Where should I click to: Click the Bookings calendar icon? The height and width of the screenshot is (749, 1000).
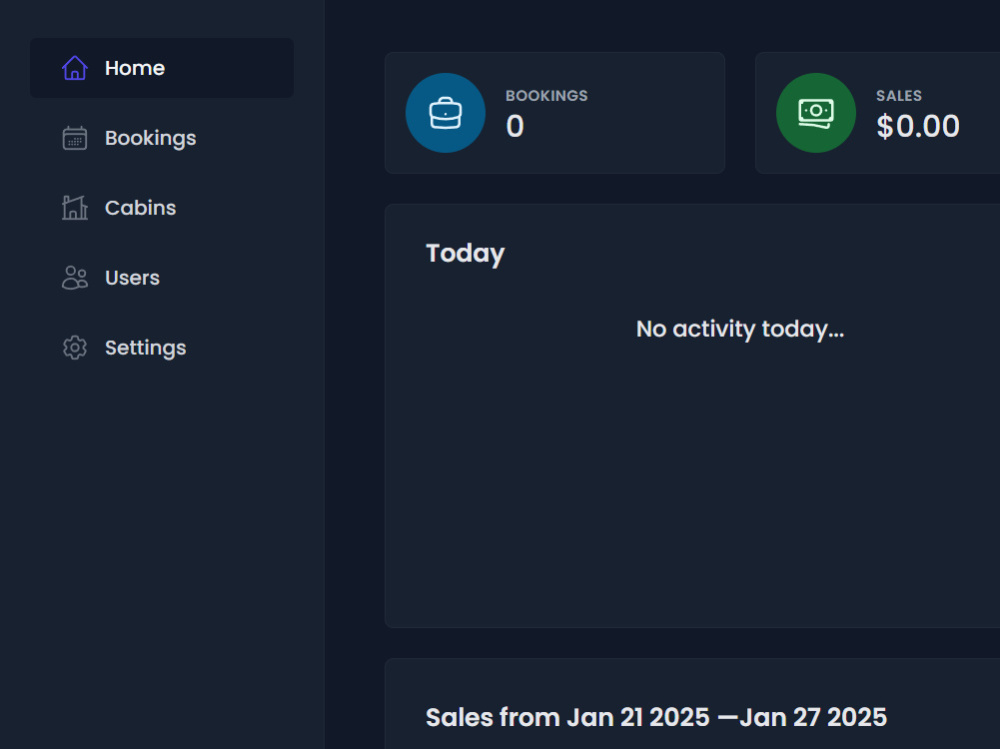[x=75, y=138]
